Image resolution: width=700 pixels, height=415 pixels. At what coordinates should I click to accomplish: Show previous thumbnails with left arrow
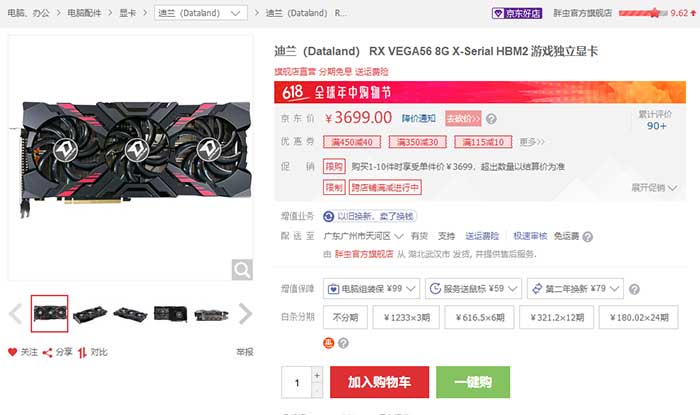pos(16,313)
